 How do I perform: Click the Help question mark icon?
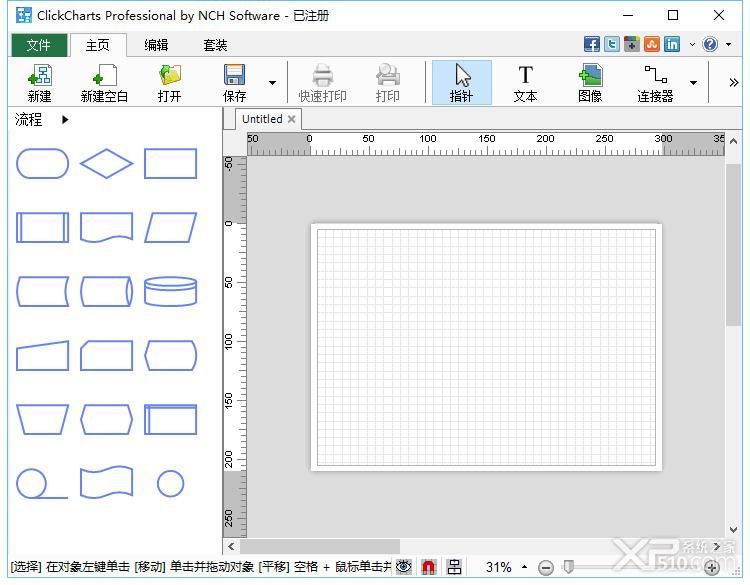710,44
